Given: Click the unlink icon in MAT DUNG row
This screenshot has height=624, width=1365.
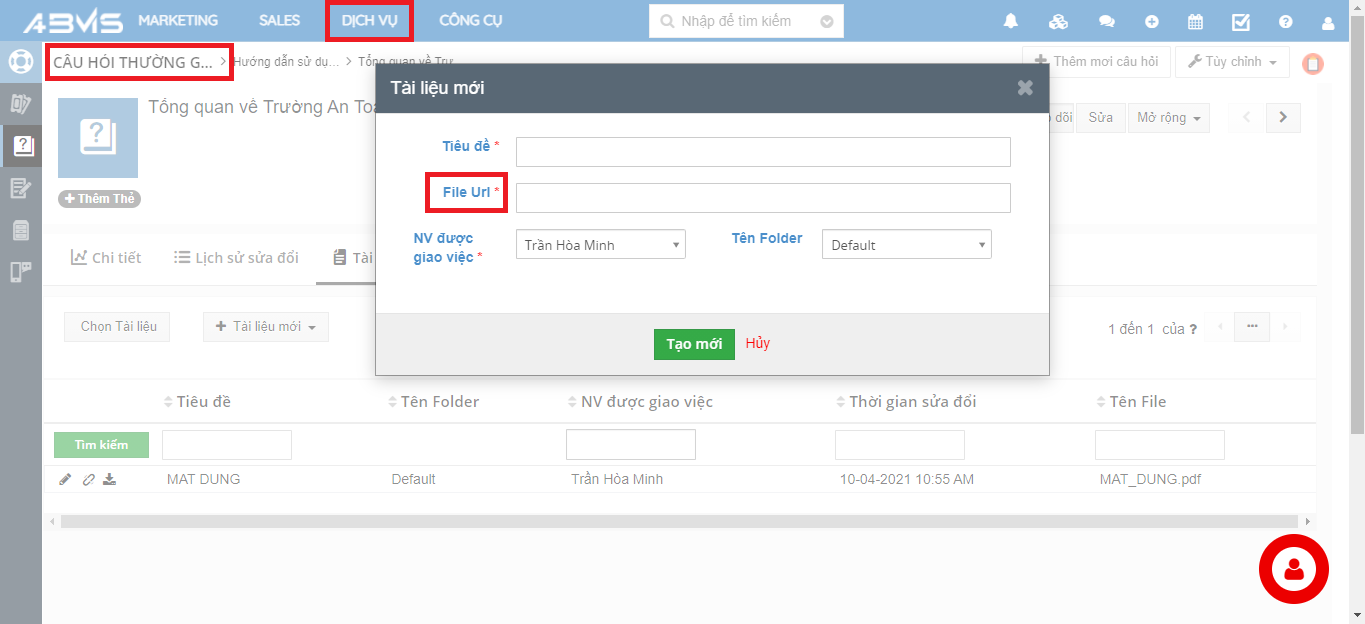Looking at the screenshot, I should click(x=88, y=479).
